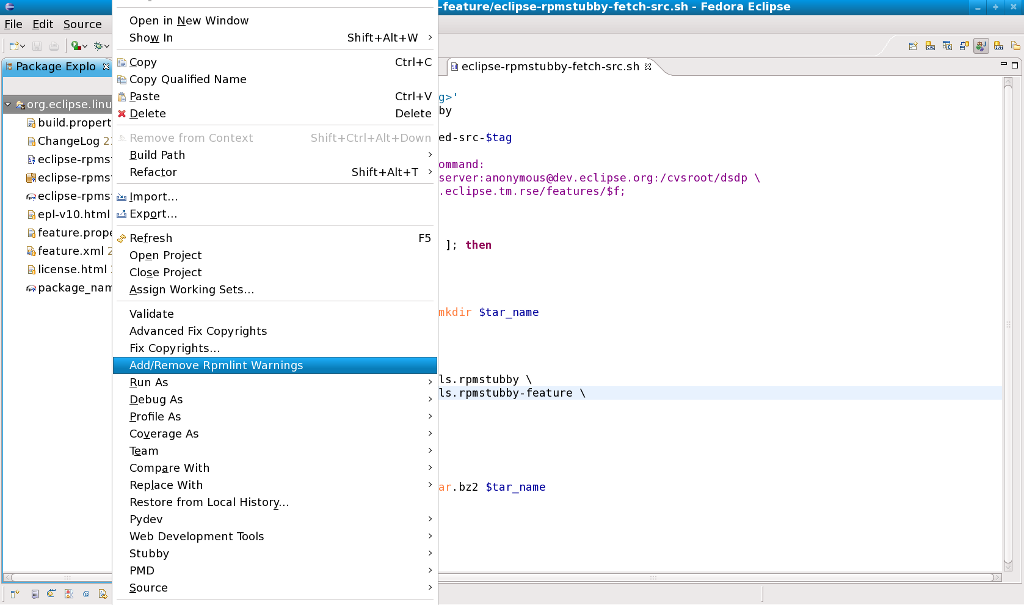Click the editor vertical scrollbar
This screenshot has width=1024, height=605.
tap(1008, 323)
